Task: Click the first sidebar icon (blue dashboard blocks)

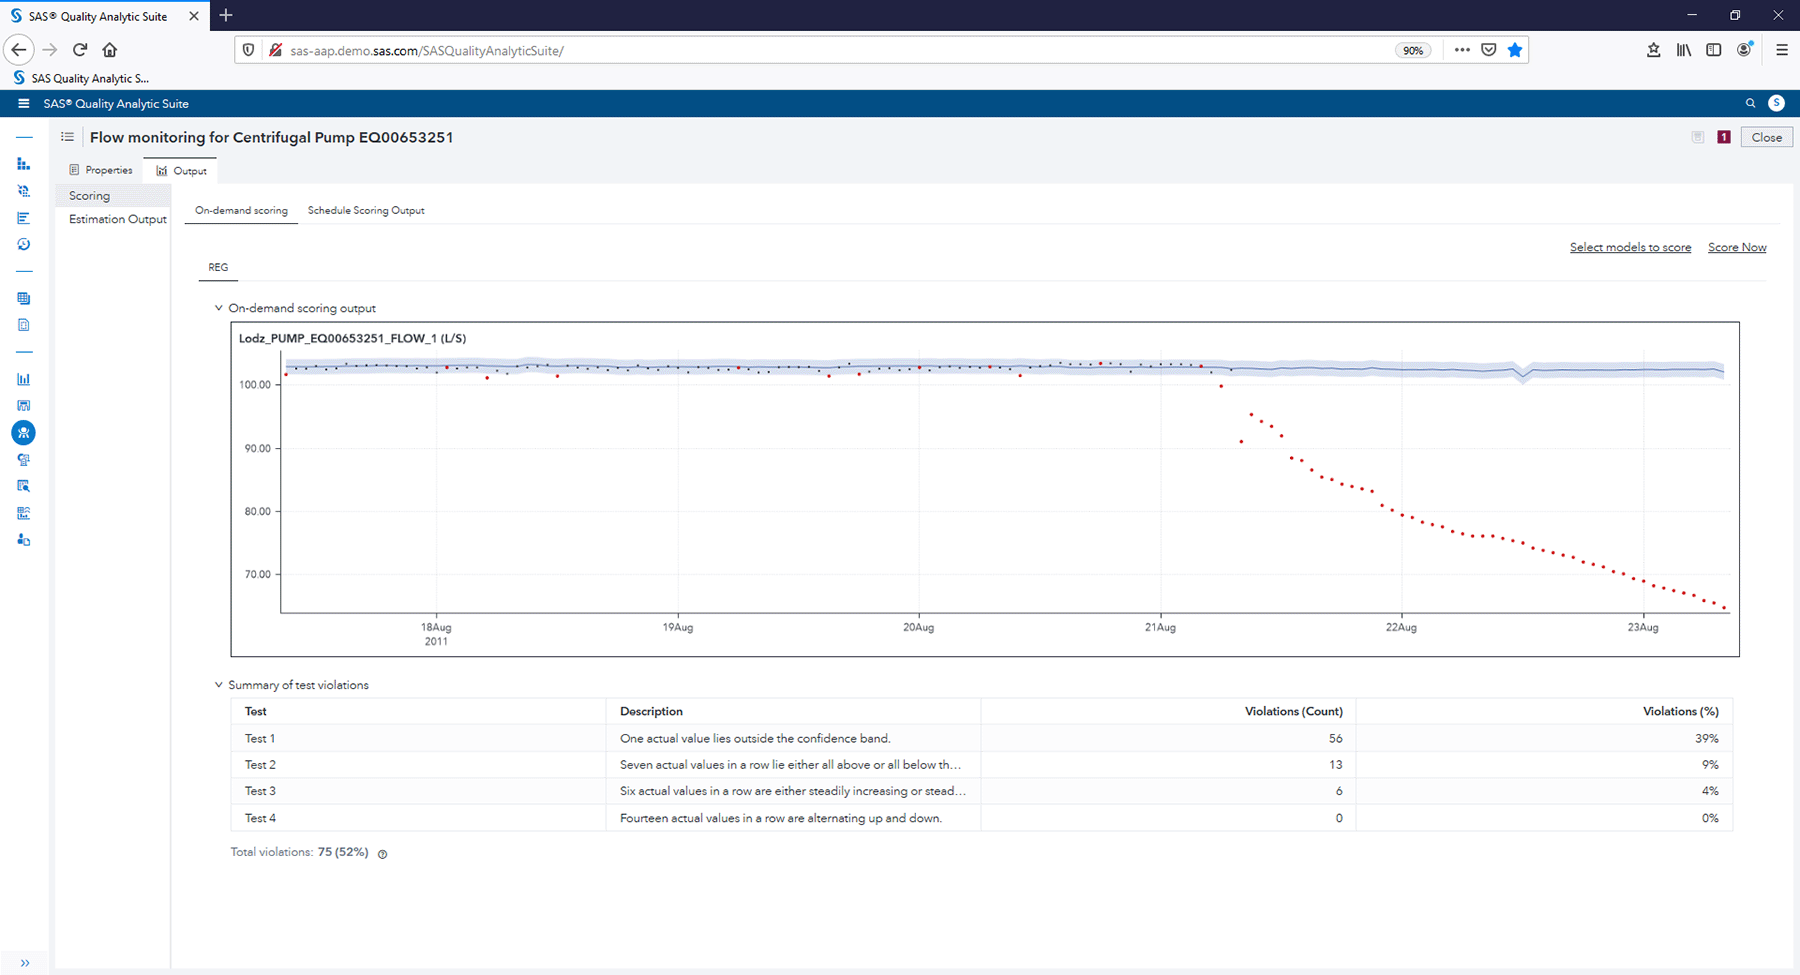Action: click(24, 164)
